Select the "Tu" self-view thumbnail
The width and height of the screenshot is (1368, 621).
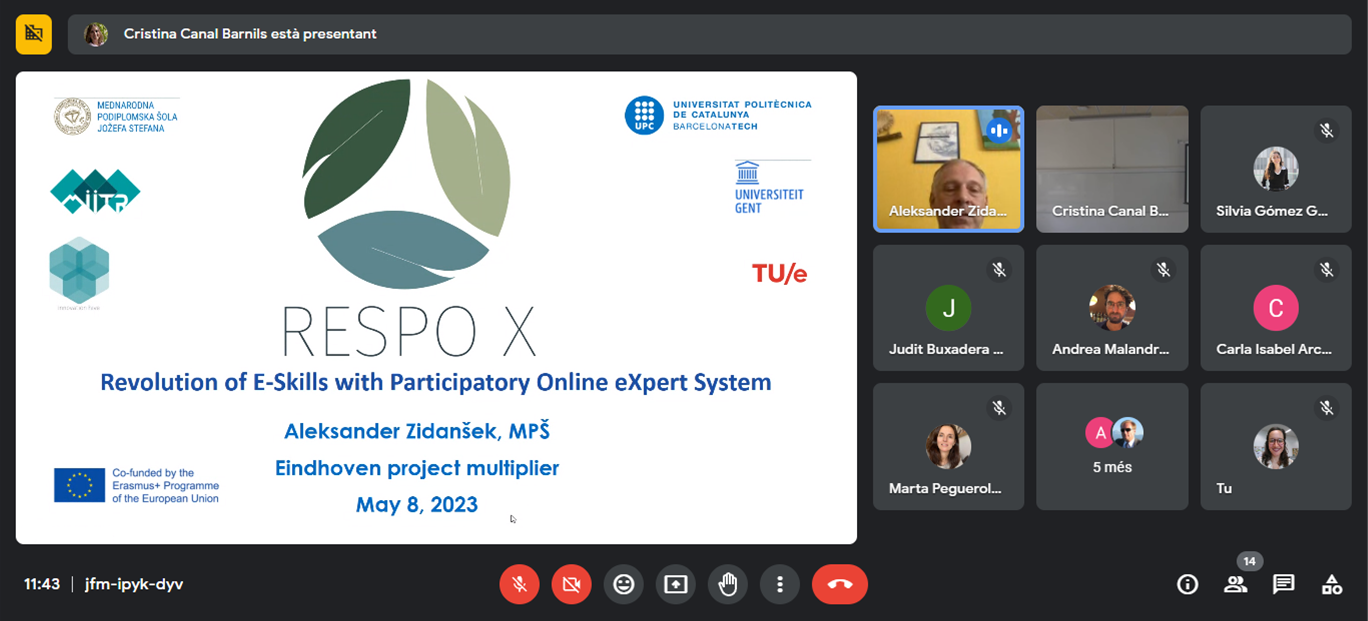click(x=1275, y=446)
